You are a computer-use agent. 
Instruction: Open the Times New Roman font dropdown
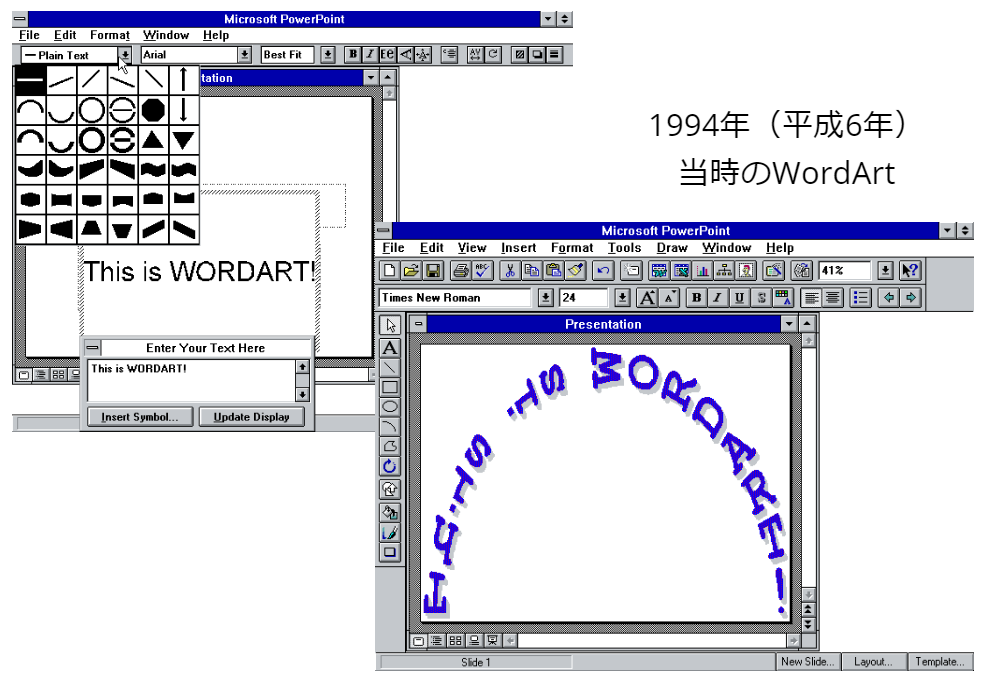click(x=546, y=298)
